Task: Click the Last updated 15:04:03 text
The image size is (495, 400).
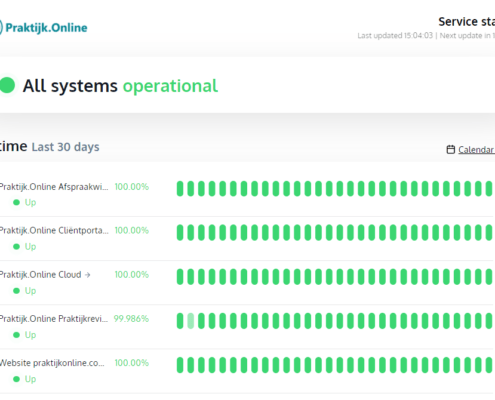Action: [x=395, y=36]
